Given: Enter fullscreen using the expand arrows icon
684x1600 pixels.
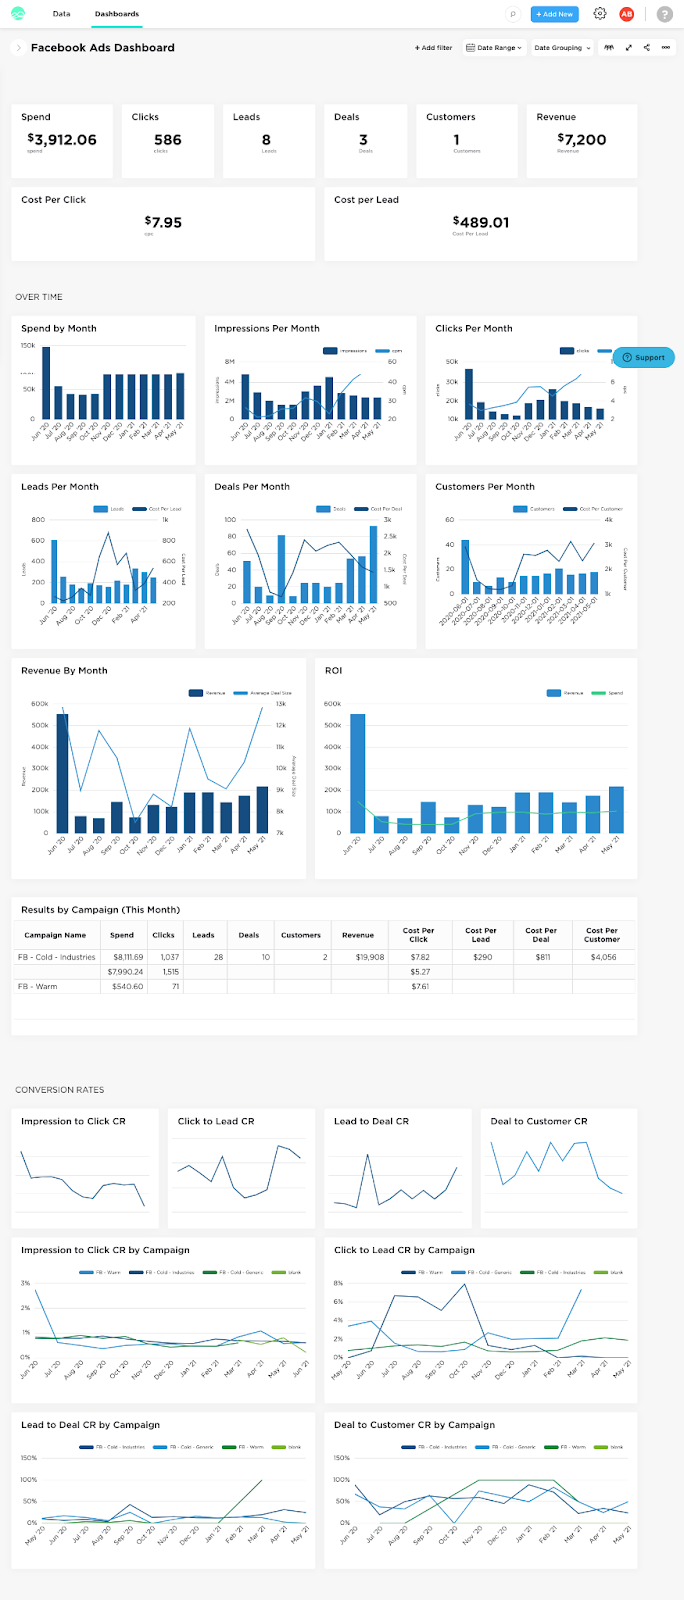Looking at the screenshot, I should (628, 47).
